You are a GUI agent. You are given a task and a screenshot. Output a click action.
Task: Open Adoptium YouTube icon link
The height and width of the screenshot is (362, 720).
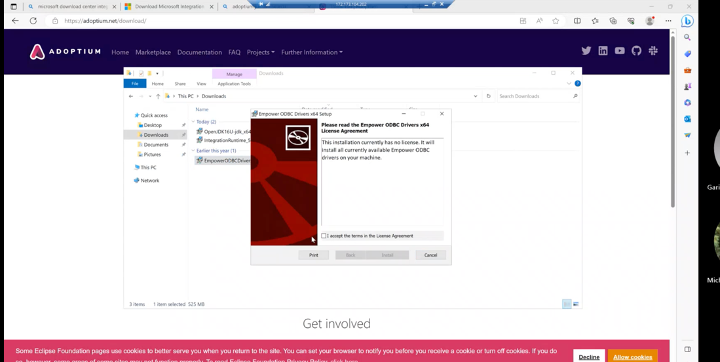(619, 51)
